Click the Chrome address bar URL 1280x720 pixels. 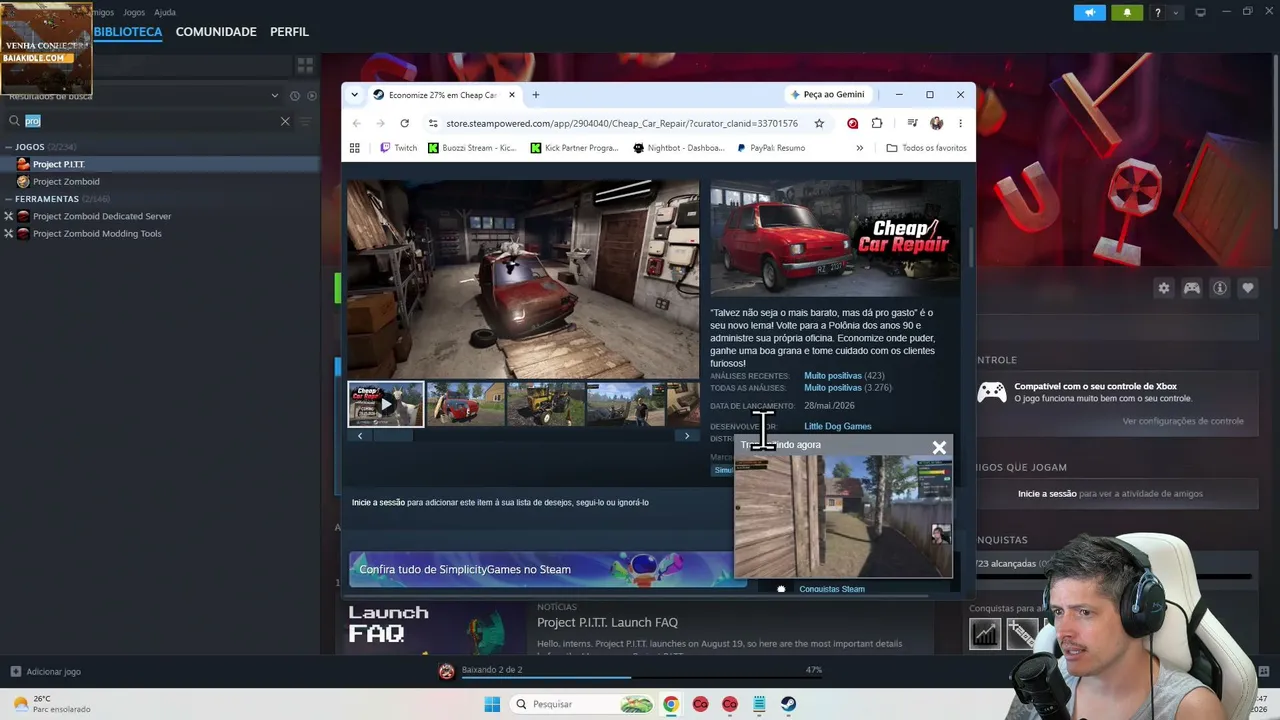622,123
